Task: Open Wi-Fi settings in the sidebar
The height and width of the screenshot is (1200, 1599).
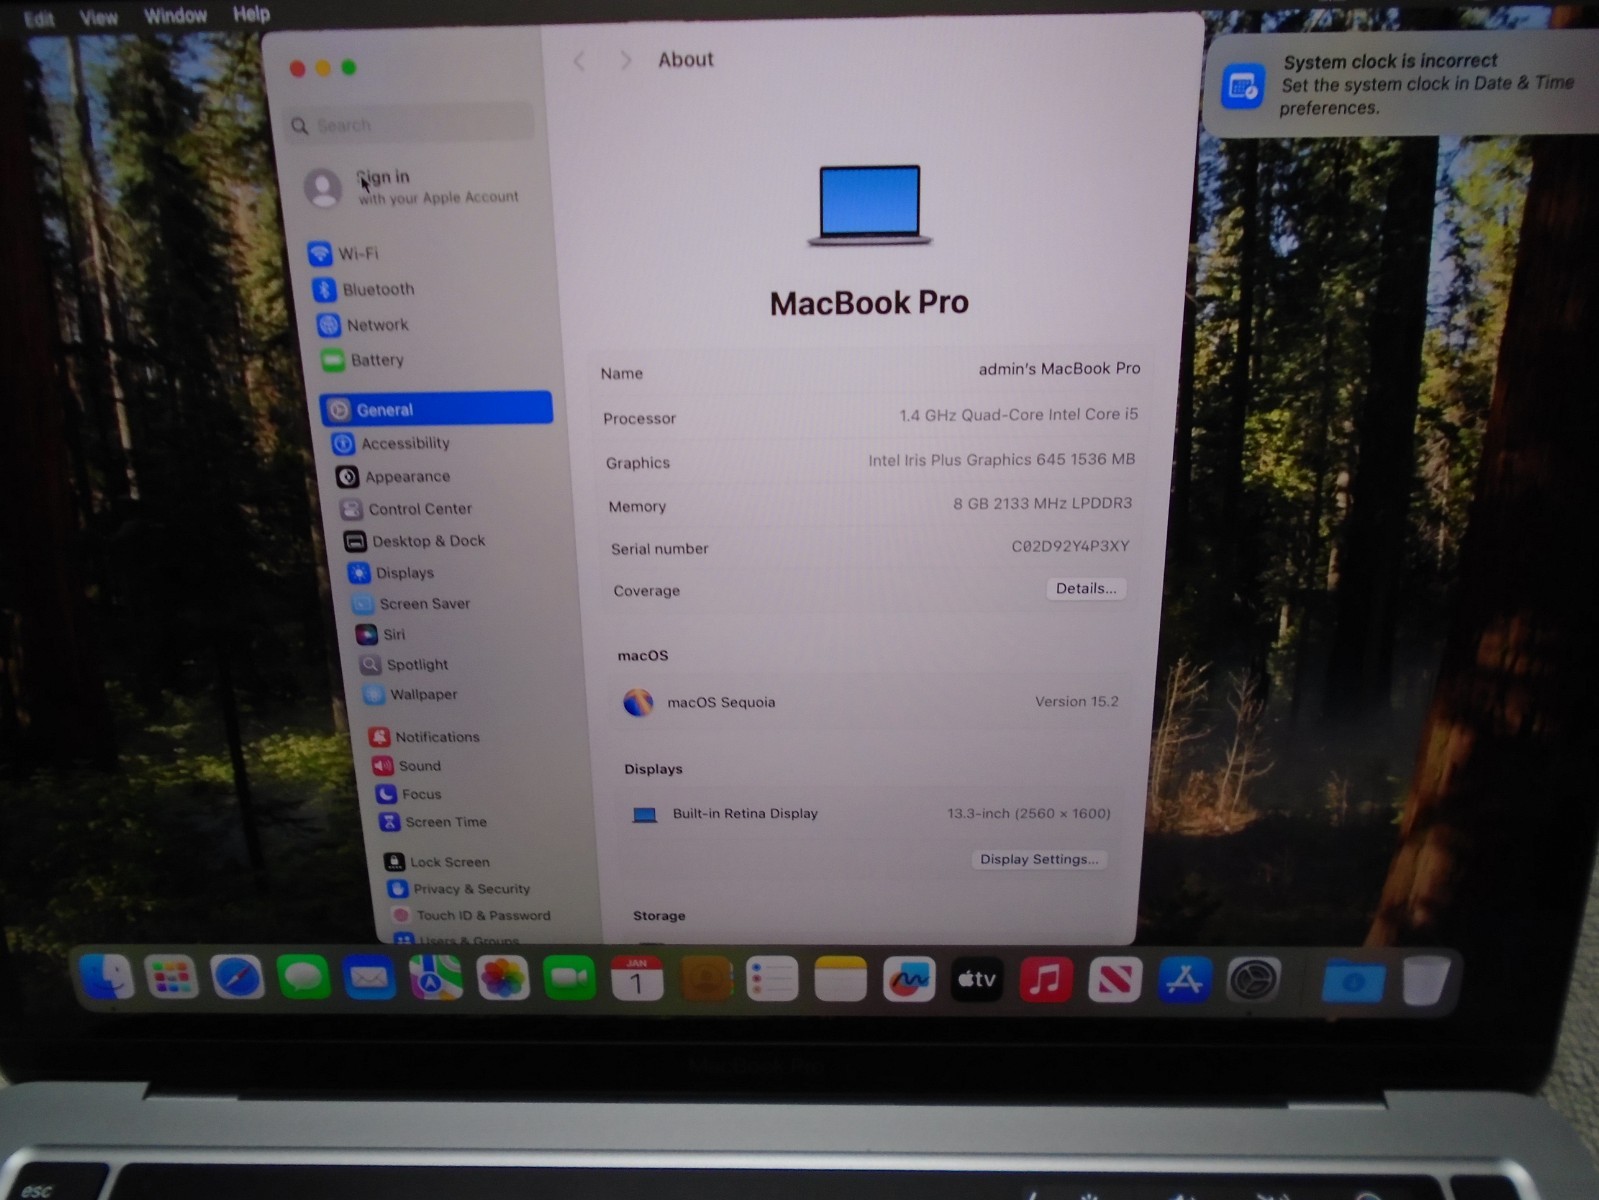Action: pyautogui.click(x=343, y=253)
